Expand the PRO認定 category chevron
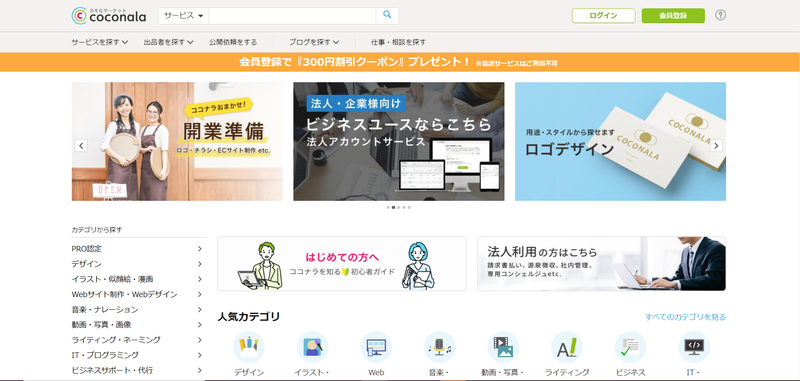Viewport: 800px width, 381px height. click(199, 249)
